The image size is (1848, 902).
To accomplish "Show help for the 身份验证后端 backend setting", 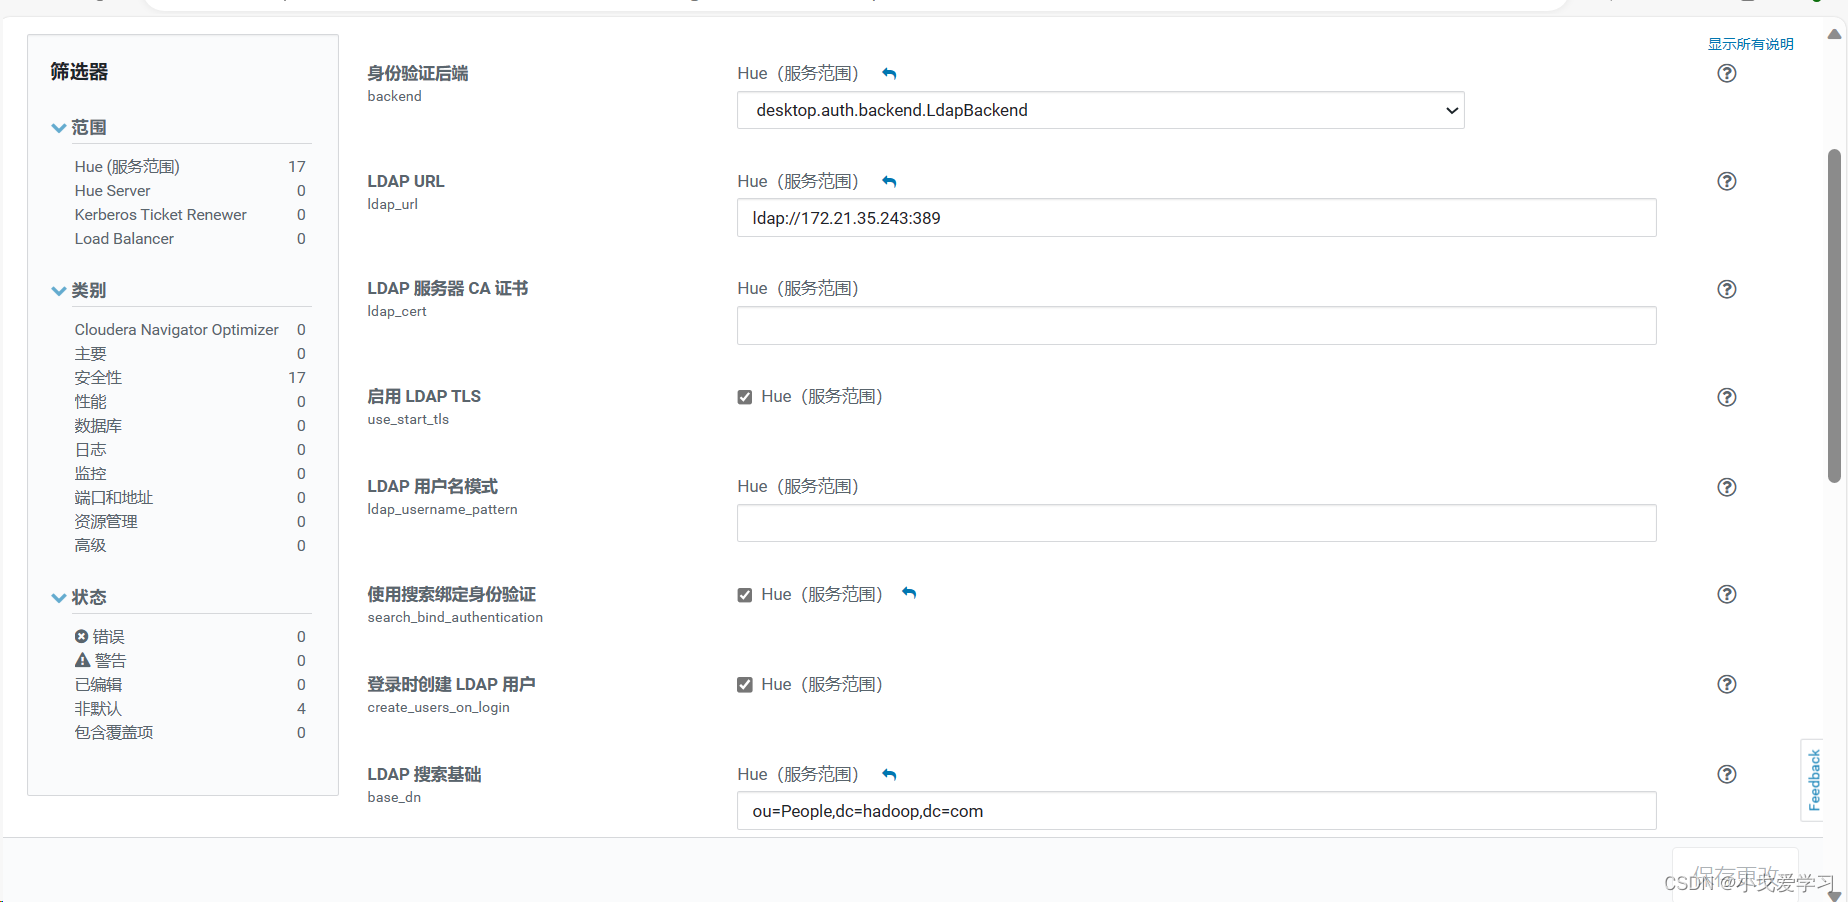I will (x=1727, y=73).
